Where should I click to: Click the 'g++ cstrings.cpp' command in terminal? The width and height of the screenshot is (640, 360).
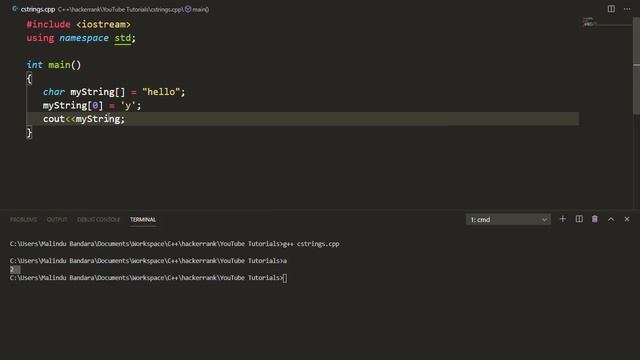(311, 244)
